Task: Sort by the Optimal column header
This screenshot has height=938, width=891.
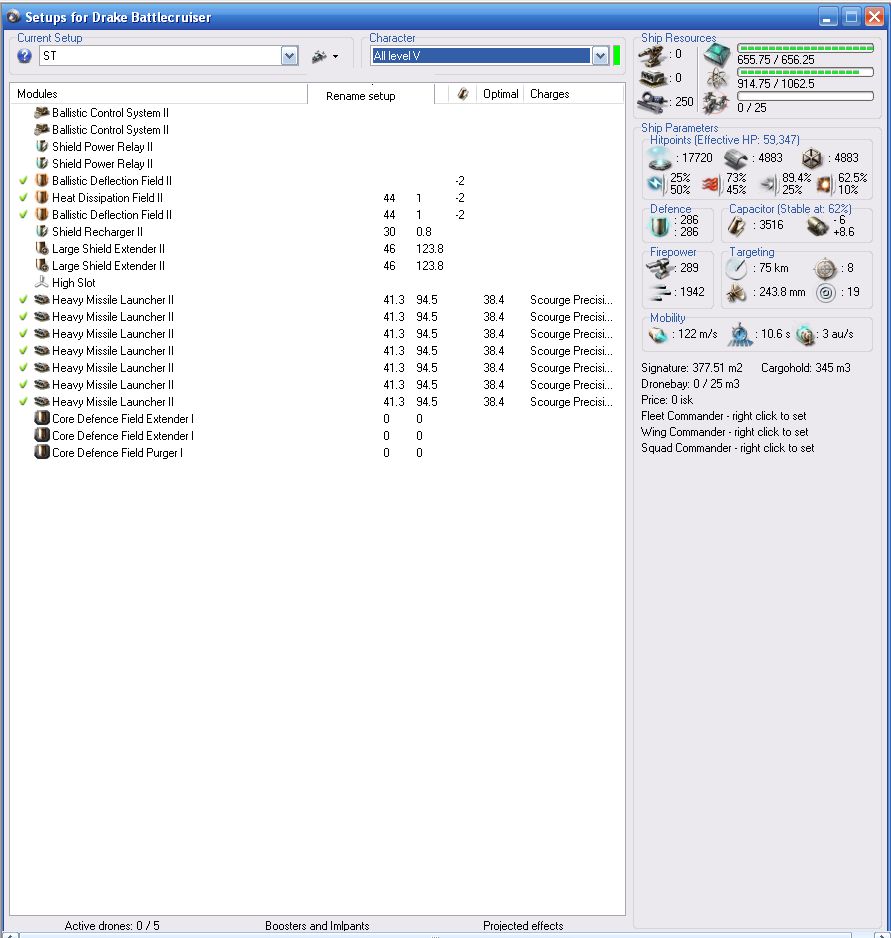Action: [500, 94]
